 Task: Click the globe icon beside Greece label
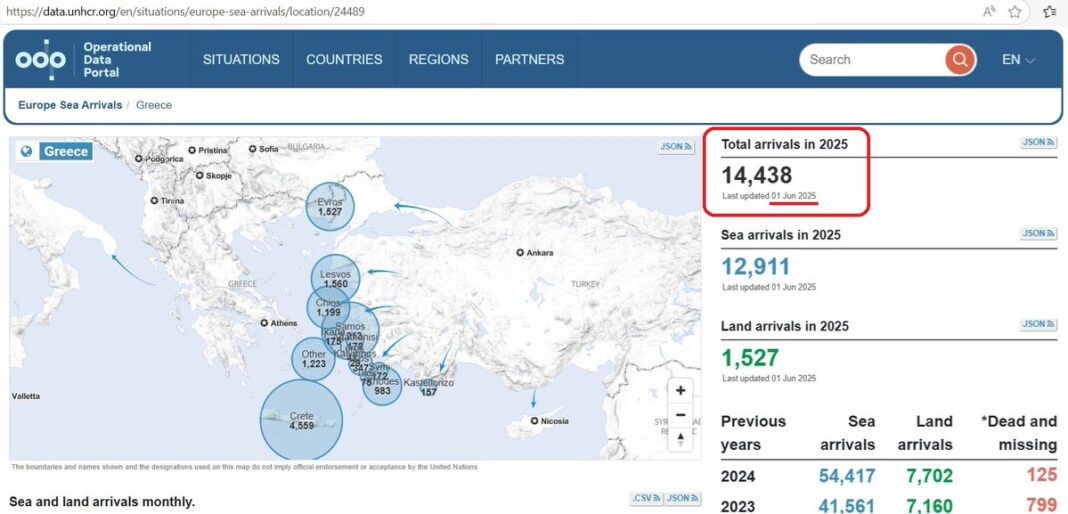tap(26, 152)
